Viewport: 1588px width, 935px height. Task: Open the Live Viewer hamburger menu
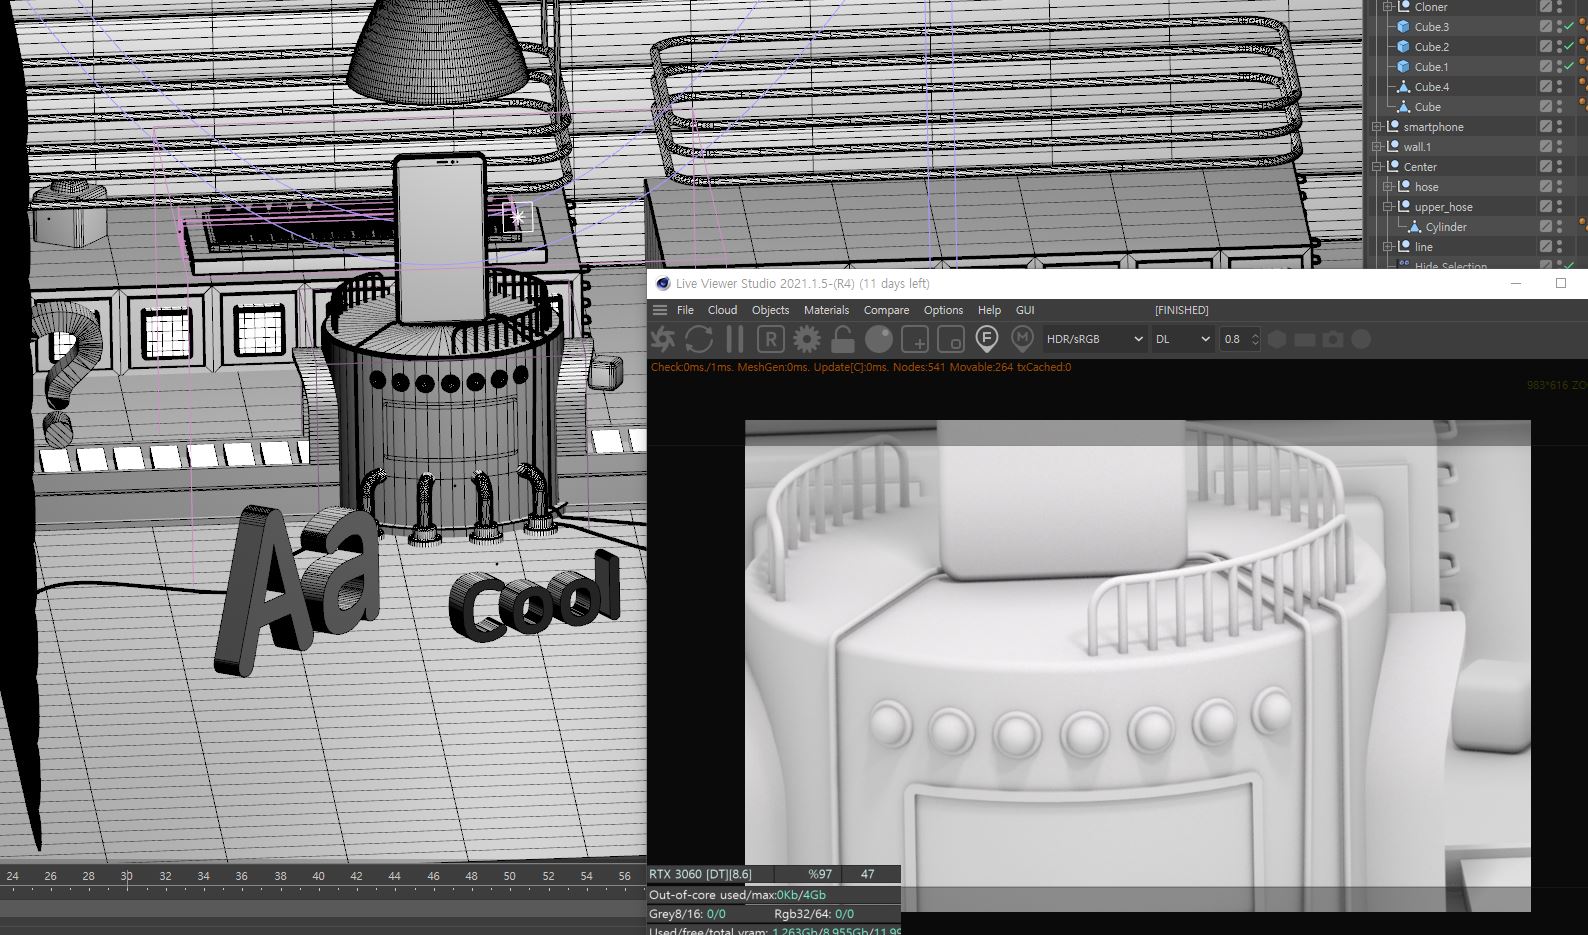[x=660, y=310]
